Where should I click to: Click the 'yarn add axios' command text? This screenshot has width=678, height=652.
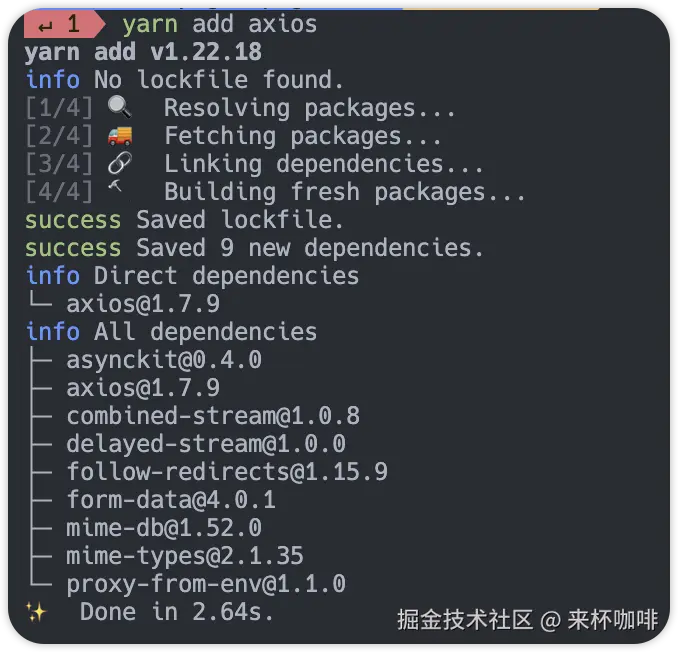pos(219,24)
